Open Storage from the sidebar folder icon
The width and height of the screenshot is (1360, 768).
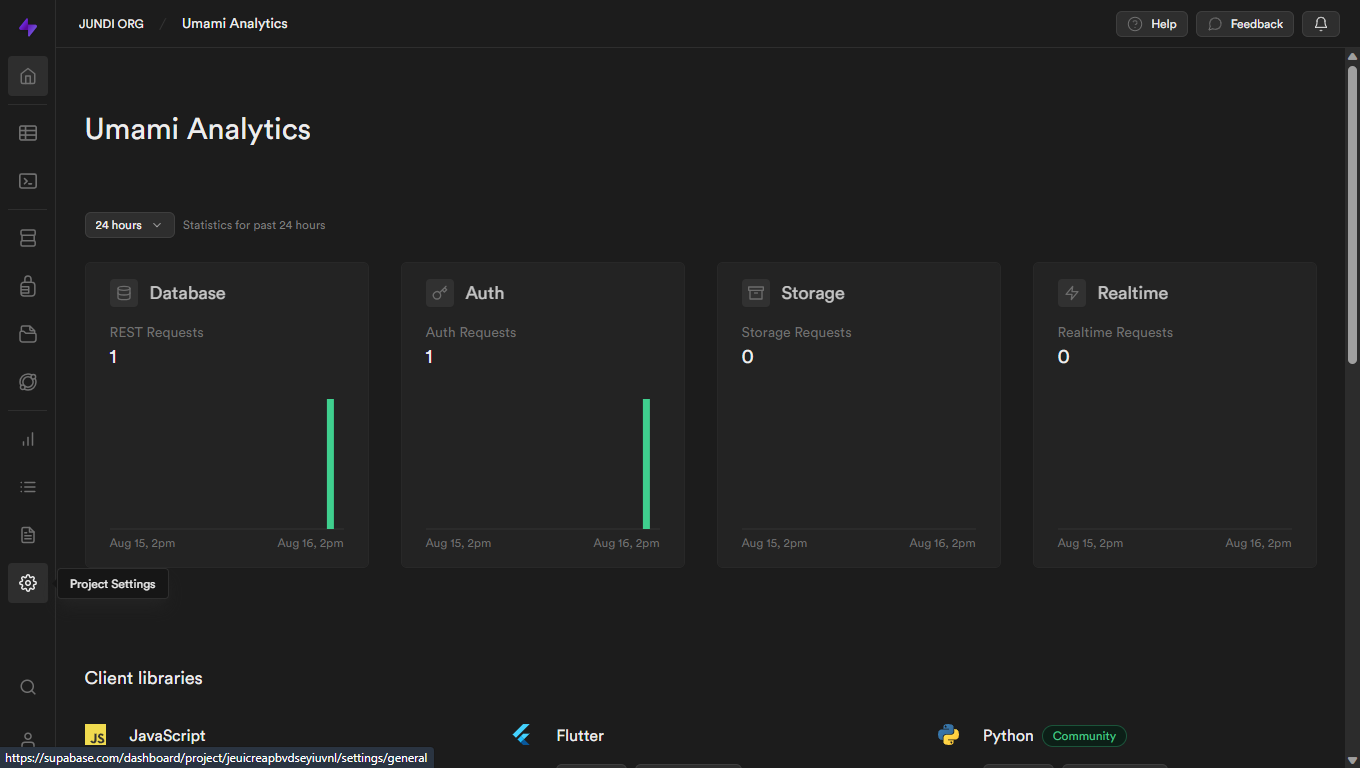pos(28,334)
